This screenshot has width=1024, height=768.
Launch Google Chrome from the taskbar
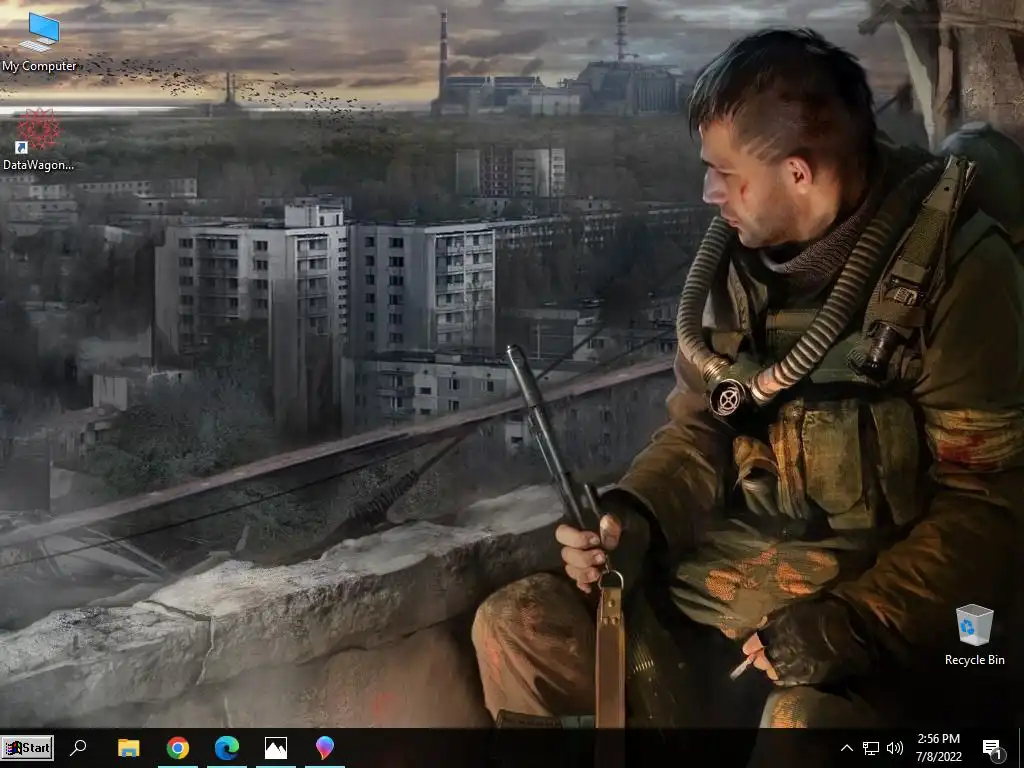[x=178, y=748]
